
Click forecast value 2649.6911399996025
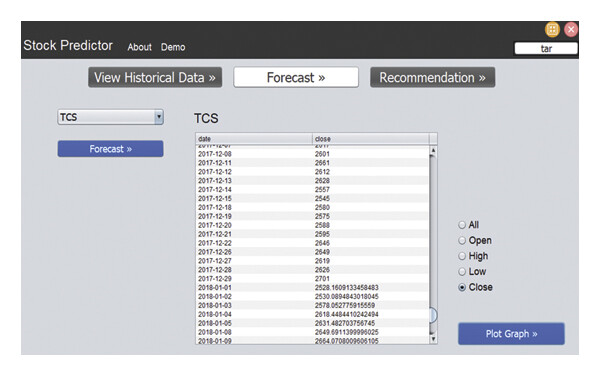coord(347,332)
